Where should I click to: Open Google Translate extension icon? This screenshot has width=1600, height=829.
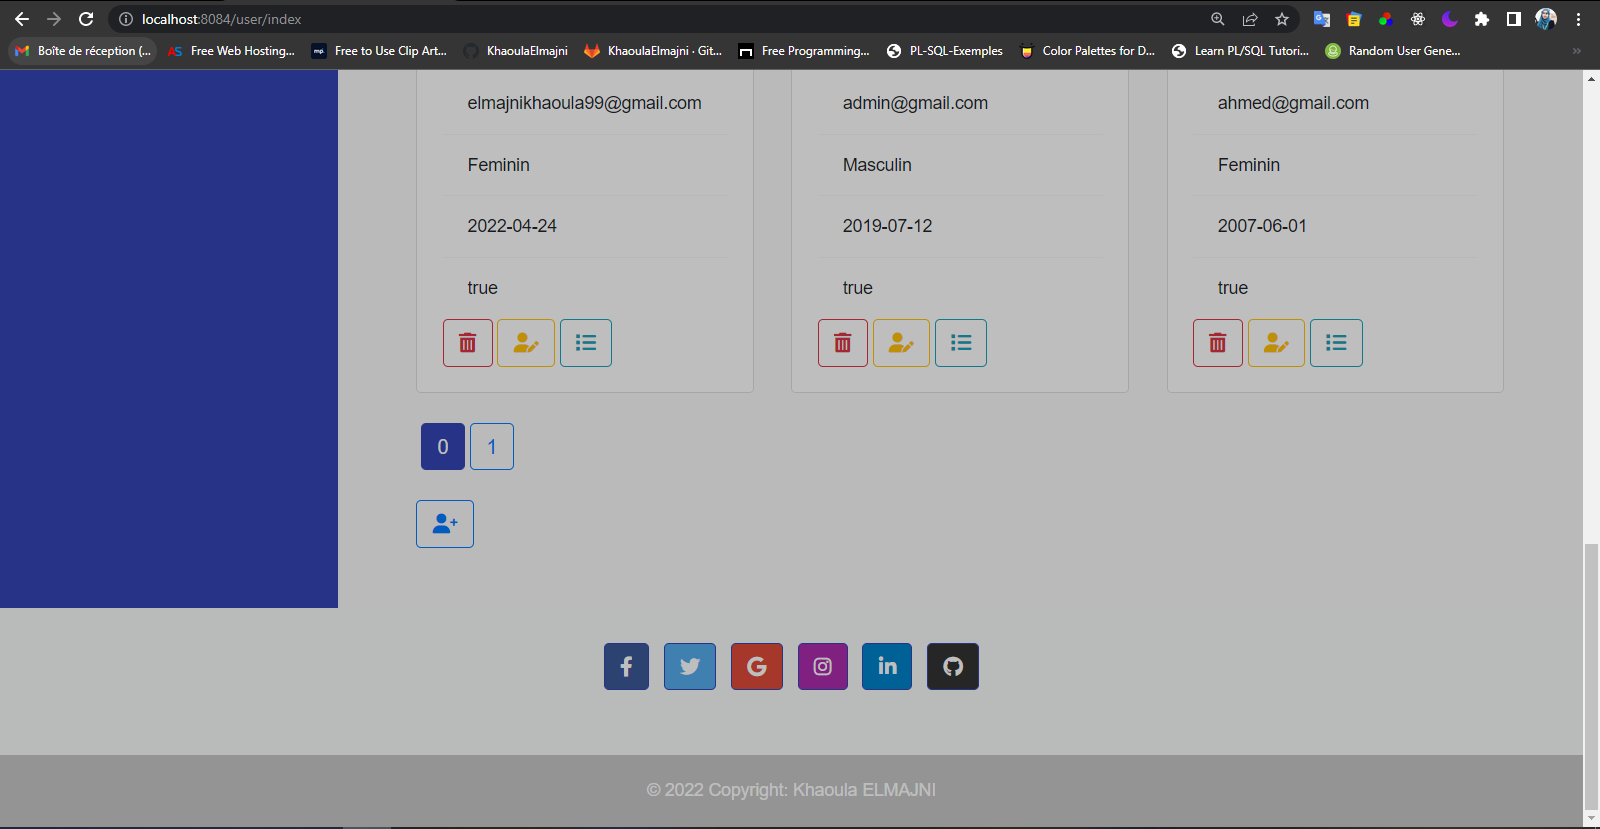[1322, 19]
